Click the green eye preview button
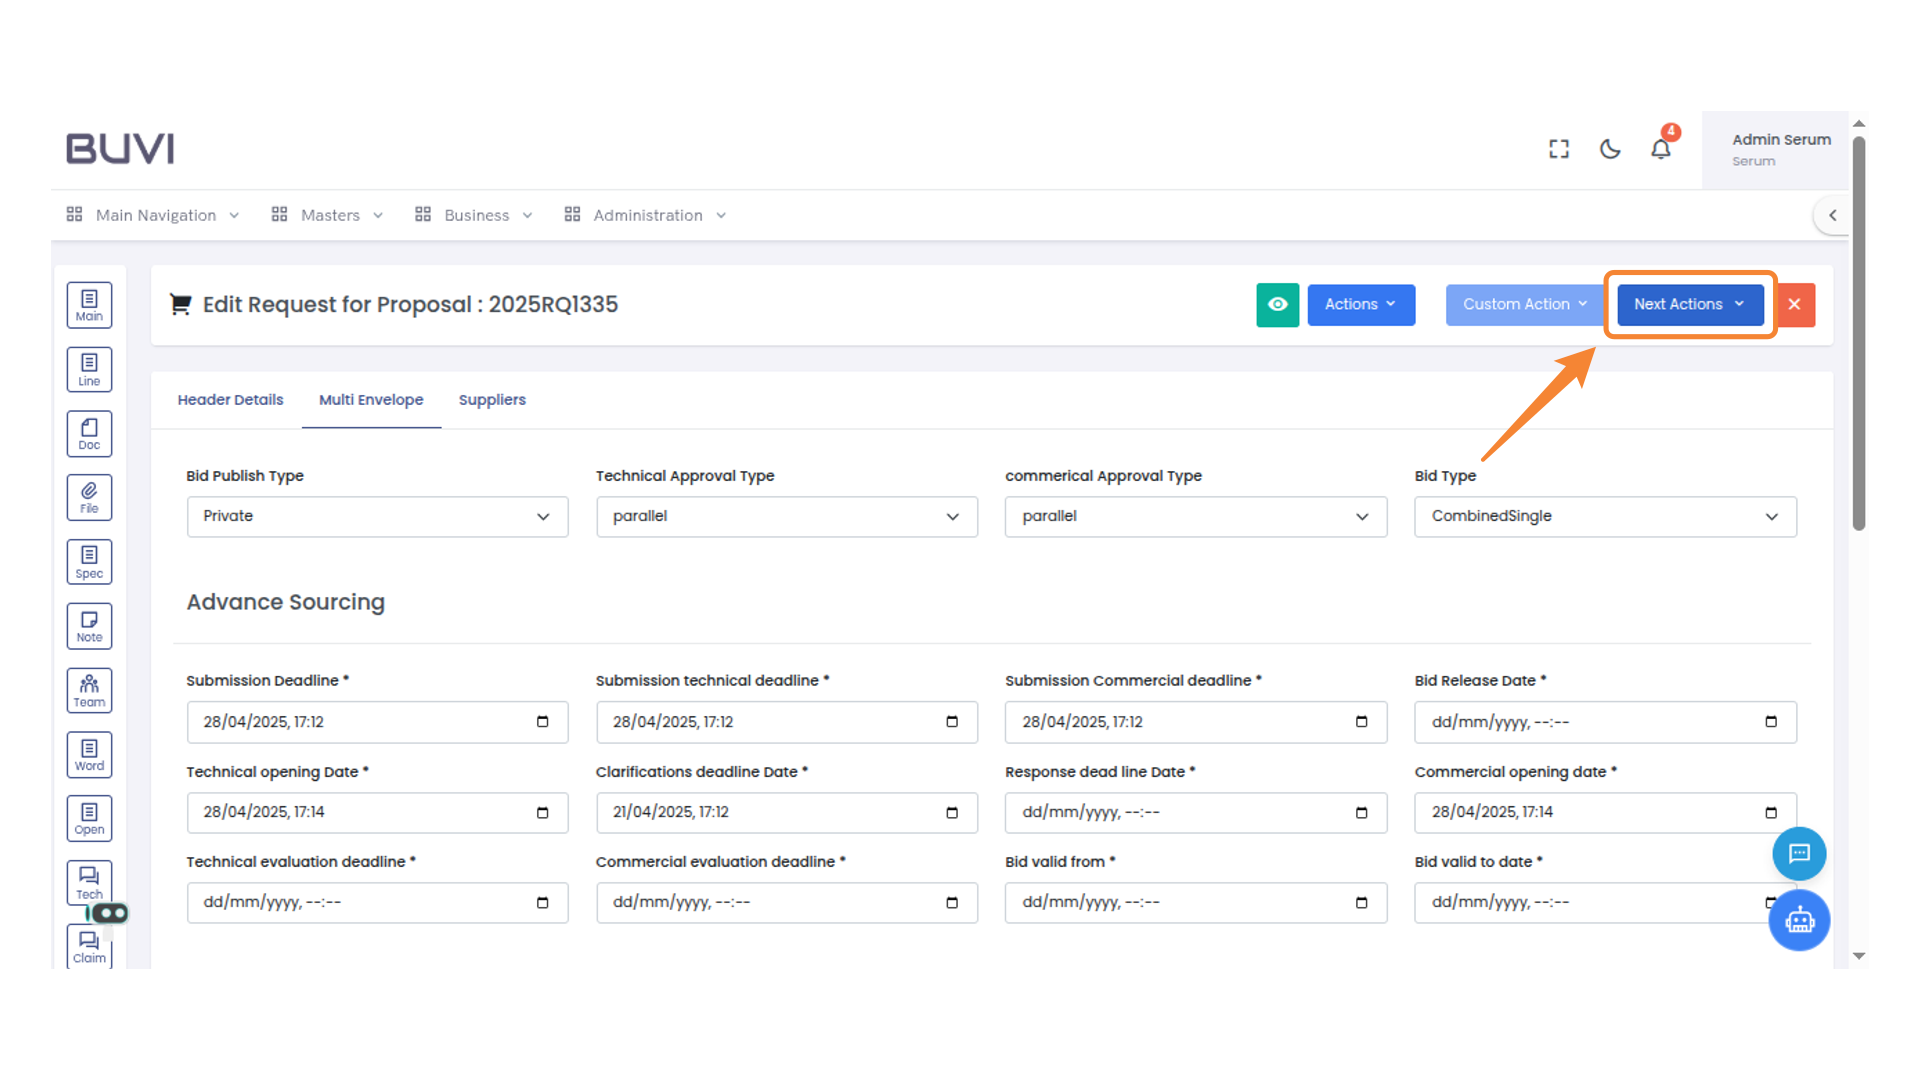 click(x=1277, y=305)
